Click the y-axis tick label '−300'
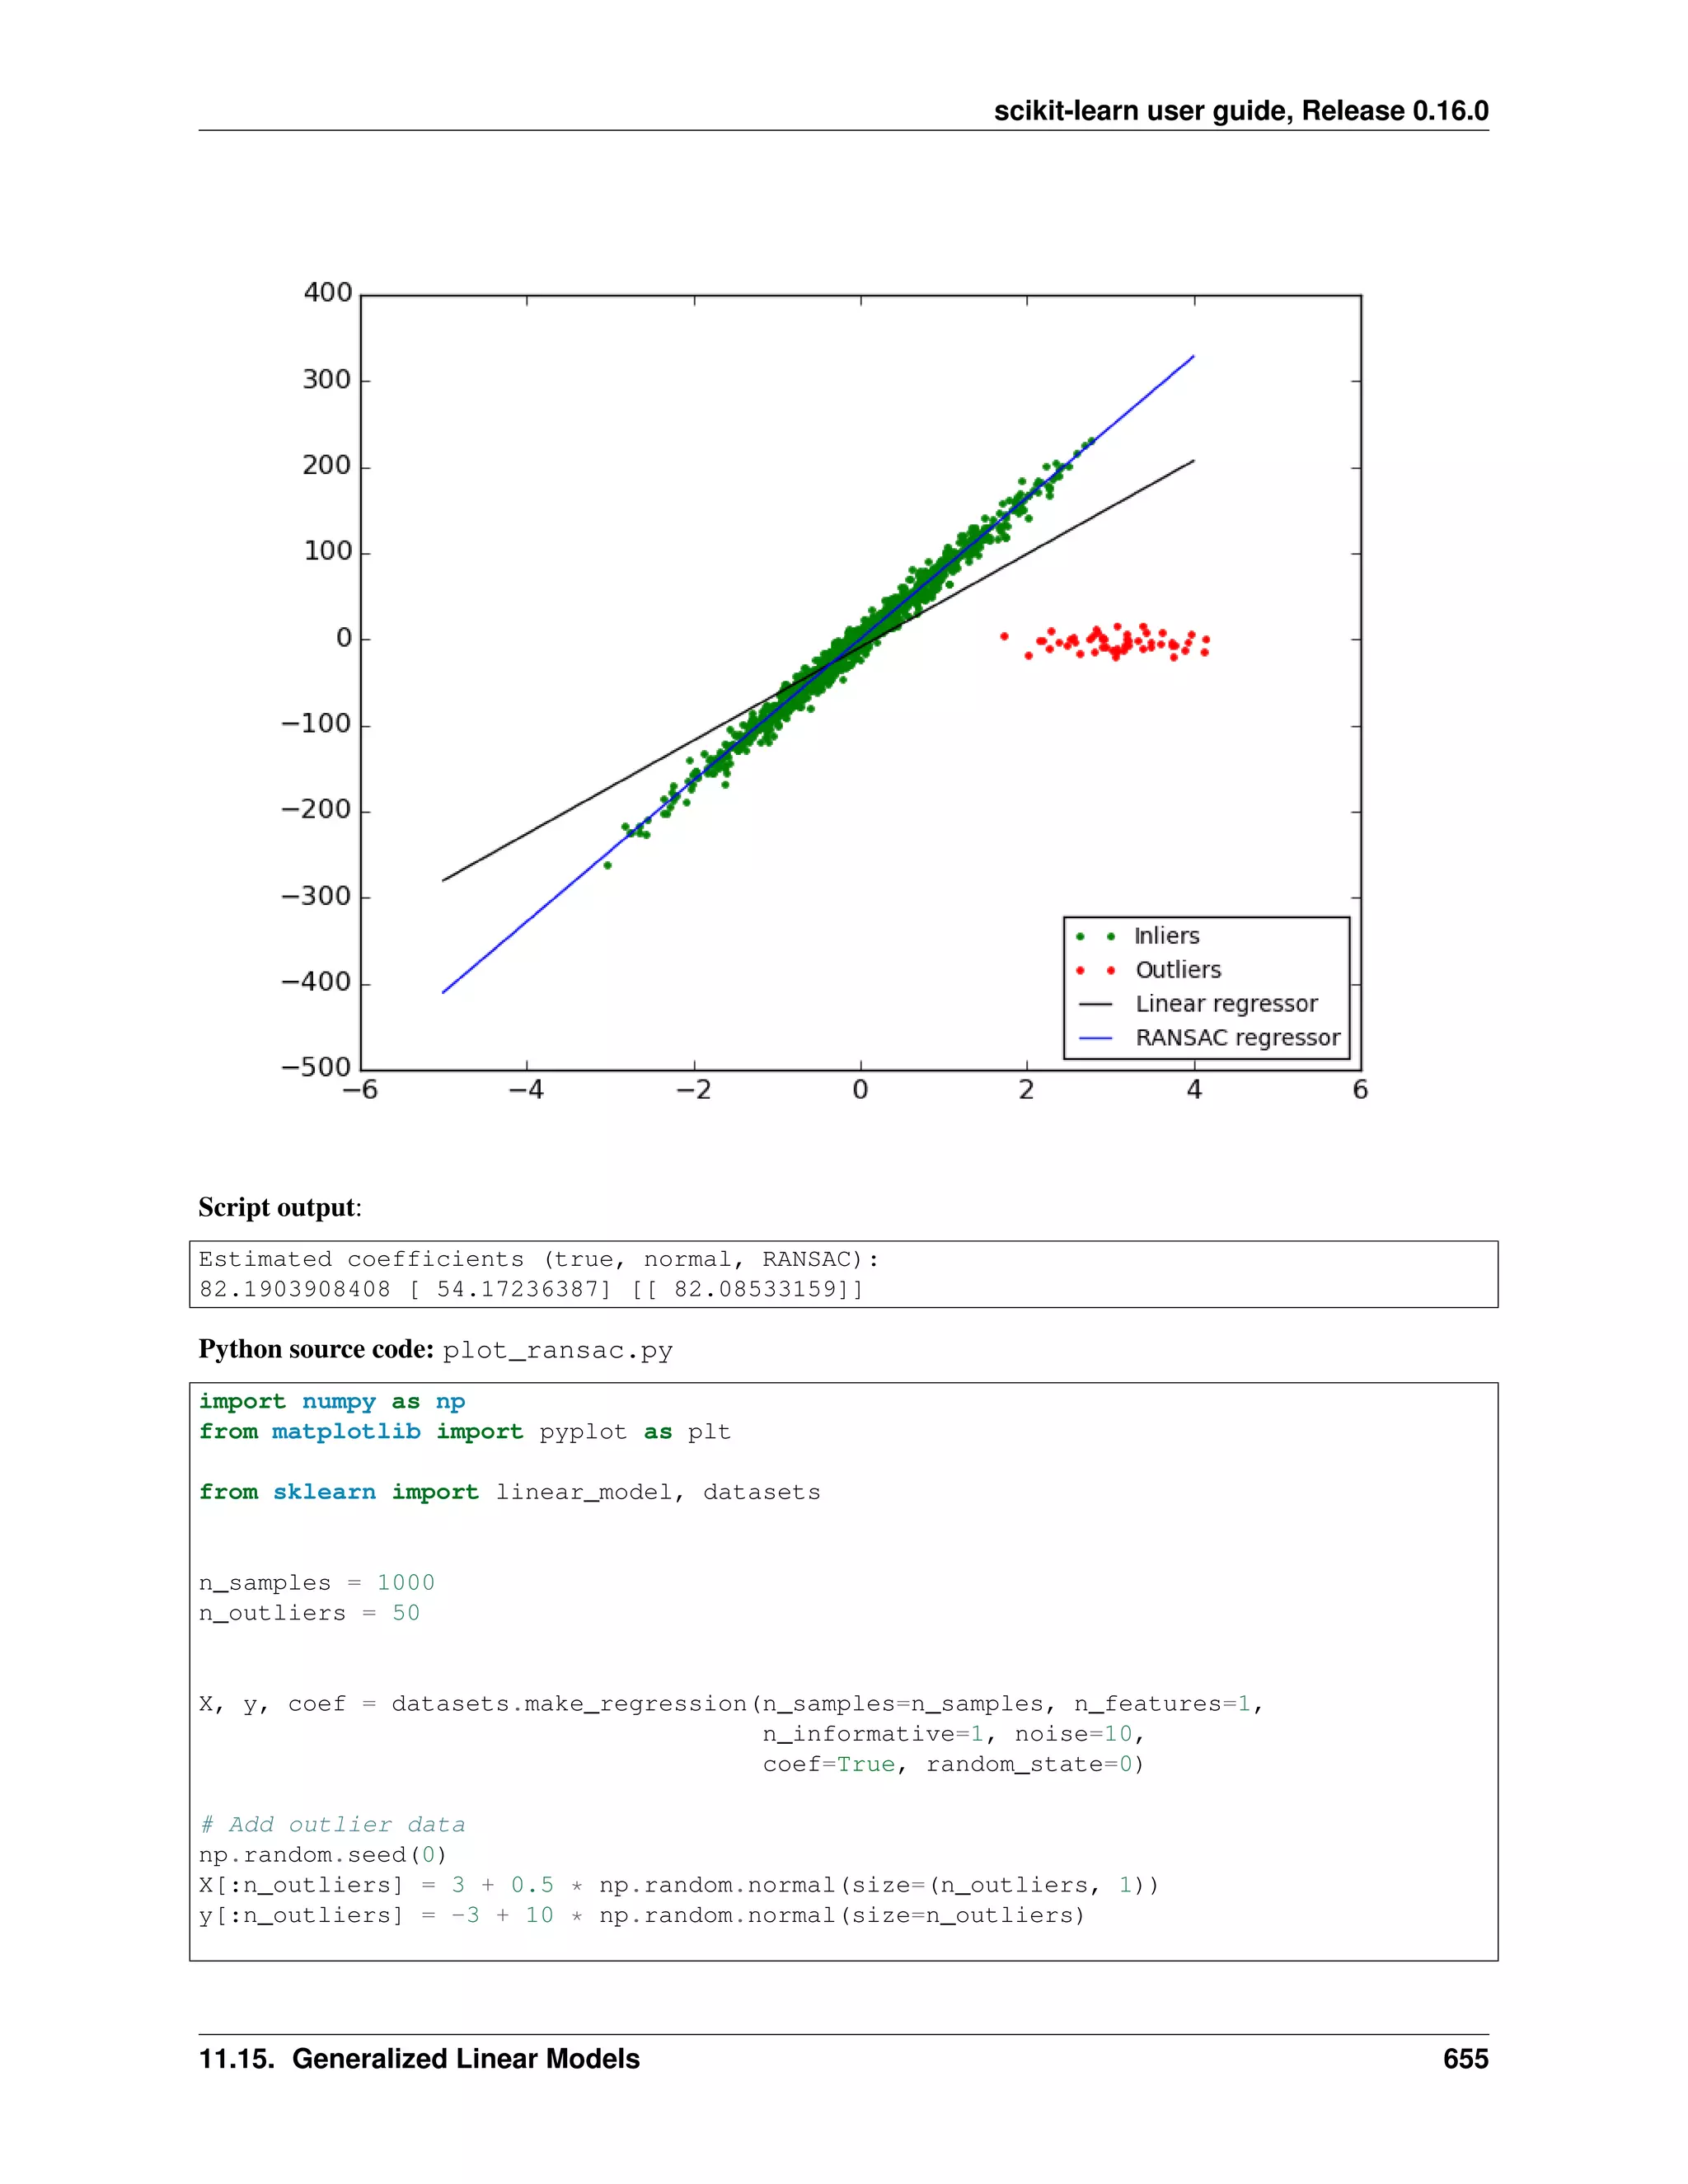This screenshot has height=2184, width=1688. (x=316, y=896)
